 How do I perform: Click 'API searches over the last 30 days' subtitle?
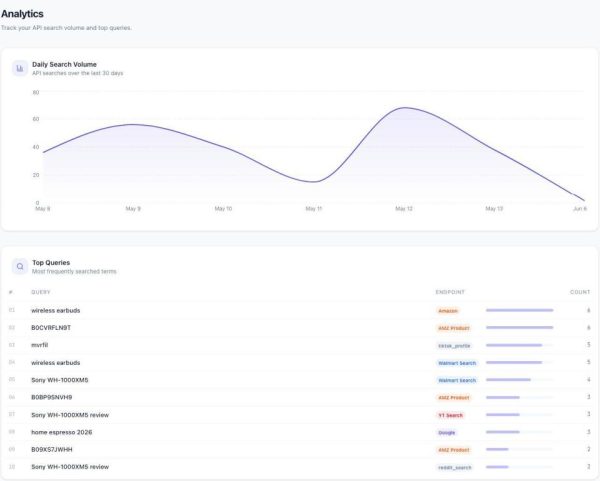pyautogui.click(x=78, y=73)
